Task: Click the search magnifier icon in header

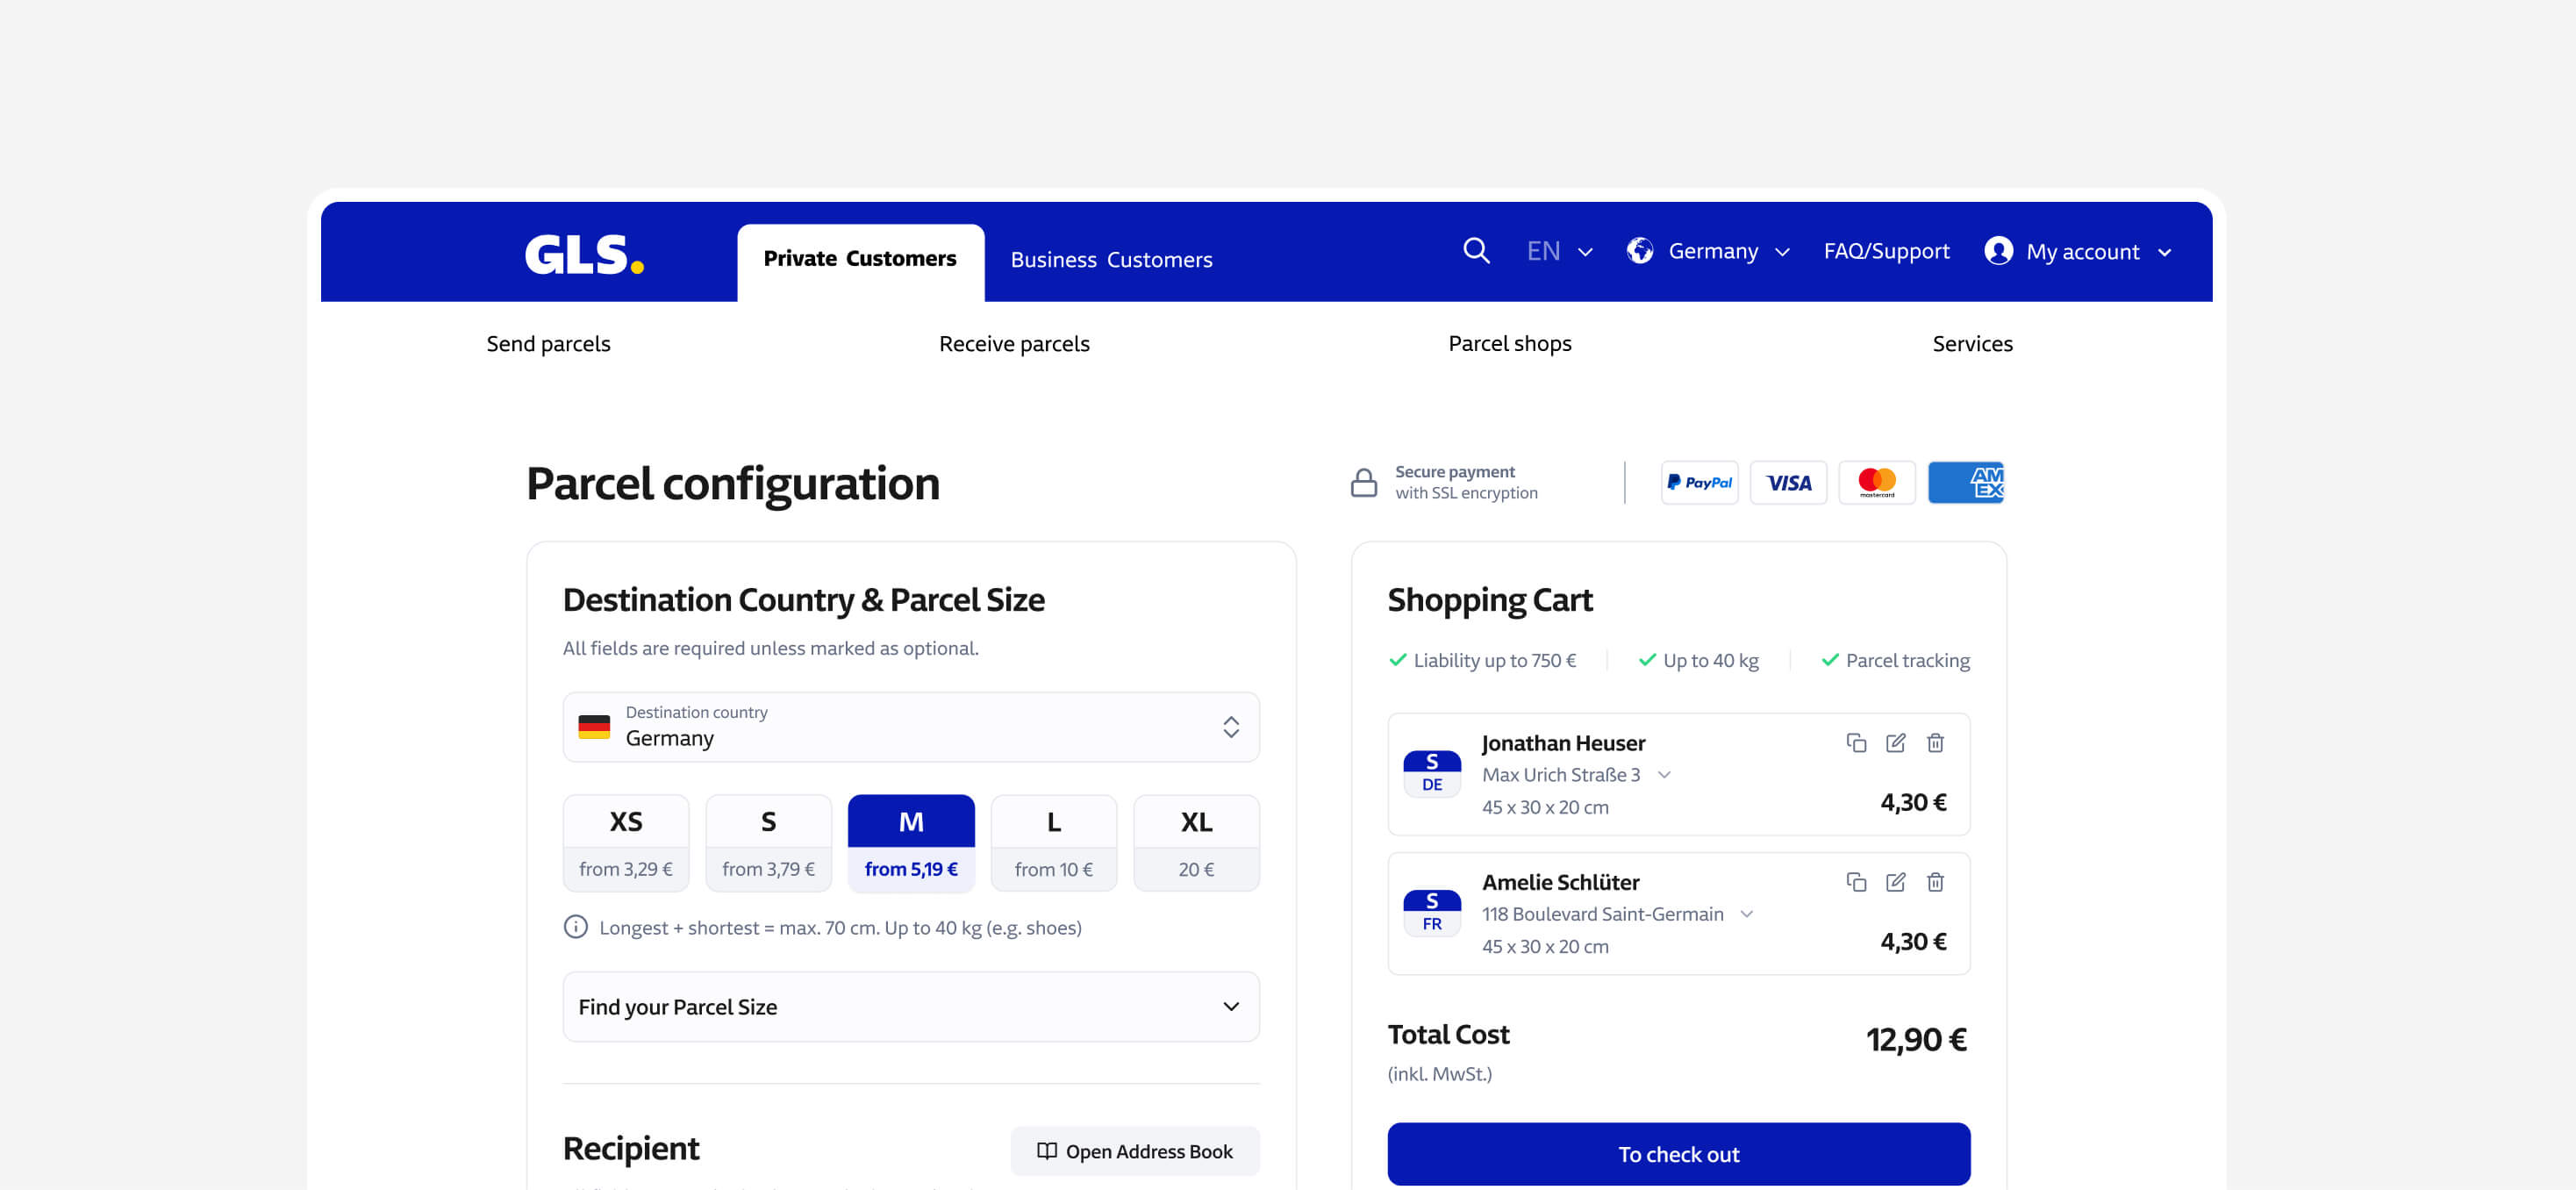Action: [x=1476, y=250]
